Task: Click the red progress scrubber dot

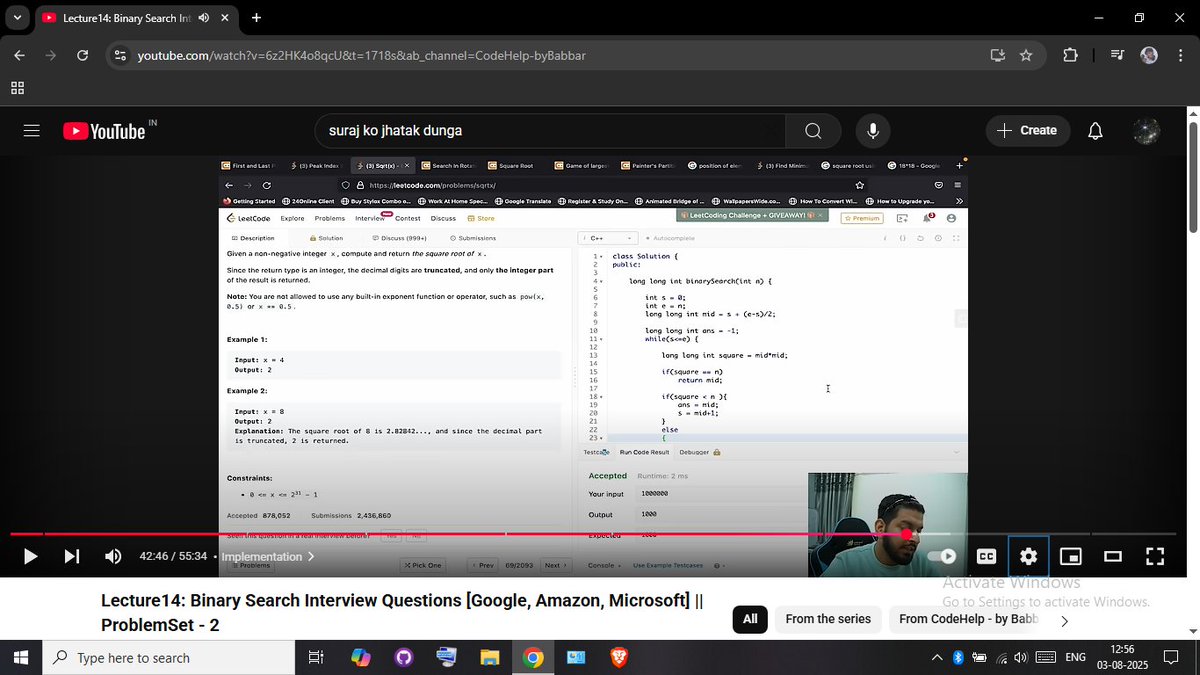Action: 906,534
